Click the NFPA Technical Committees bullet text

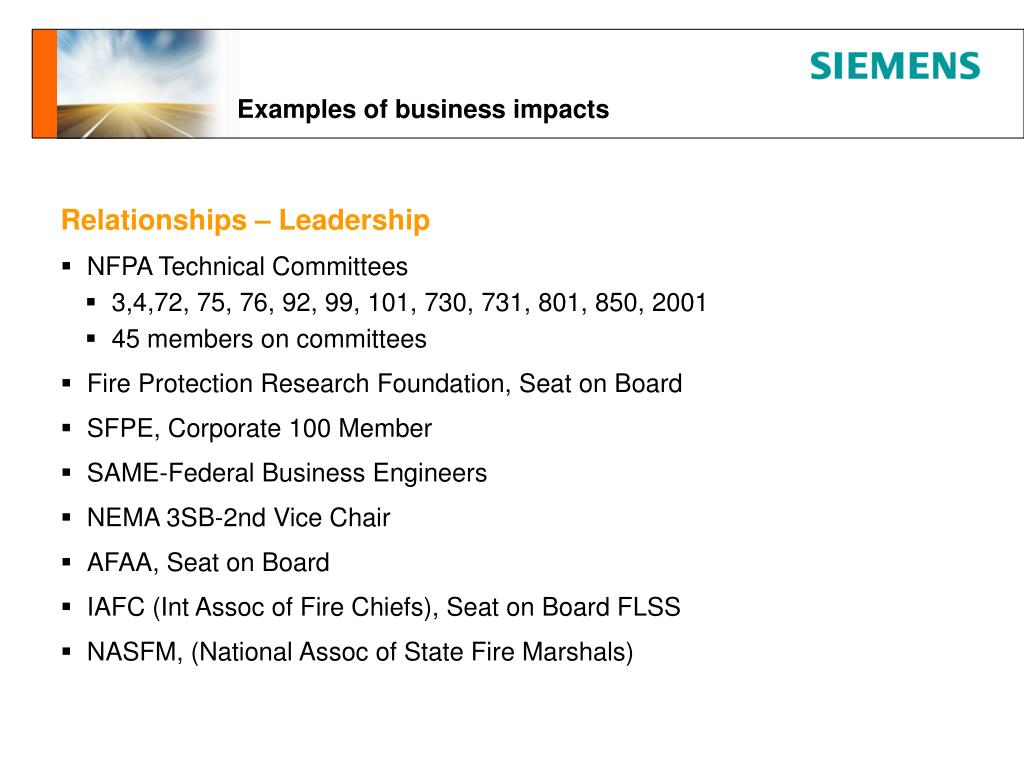click(248, 266)
